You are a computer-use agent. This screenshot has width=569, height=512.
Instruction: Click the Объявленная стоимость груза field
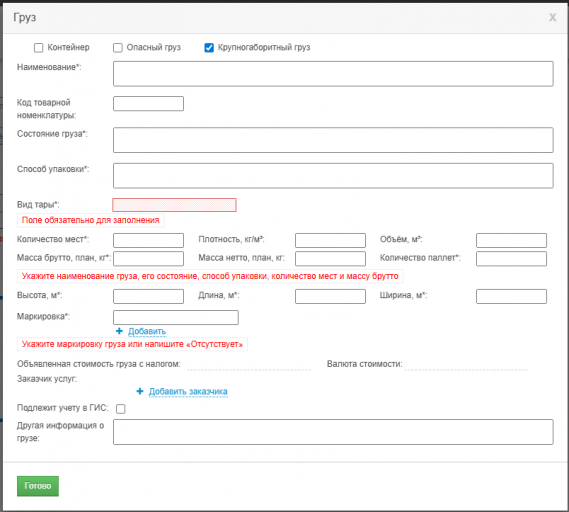pos(249,364)
